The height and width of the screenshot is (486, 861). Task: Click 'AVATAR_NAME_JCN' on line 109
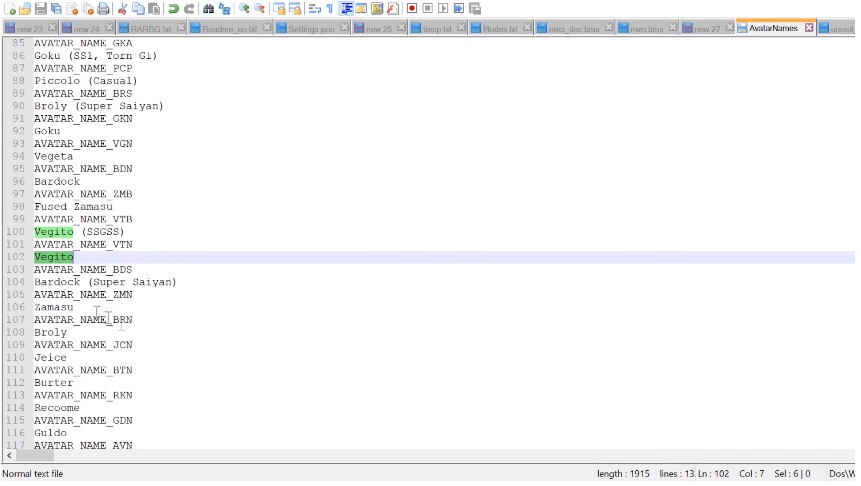coord(83,345)
